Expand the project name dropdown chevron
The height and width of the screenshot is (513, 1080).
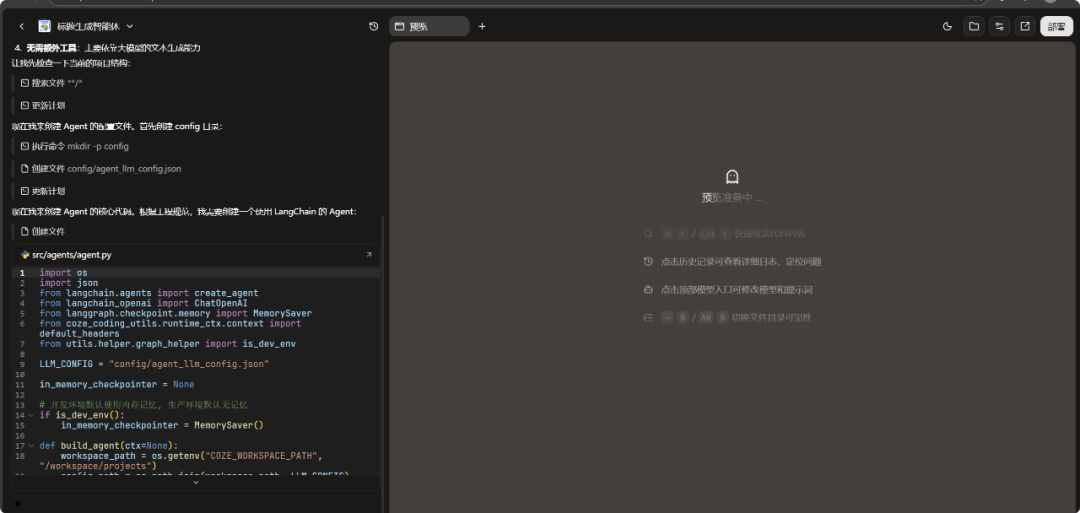pyautogui.click(x=129, y=26)
